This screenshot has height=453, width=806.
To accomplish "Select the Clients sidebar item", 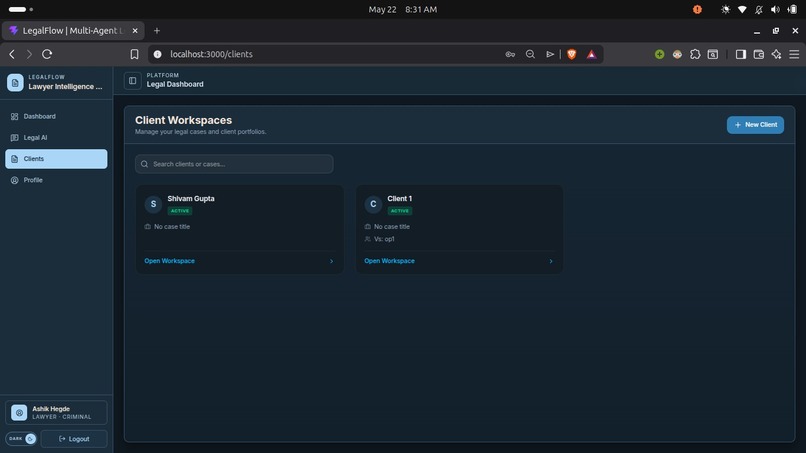I will pyautogui.click(x=56, y=159).
